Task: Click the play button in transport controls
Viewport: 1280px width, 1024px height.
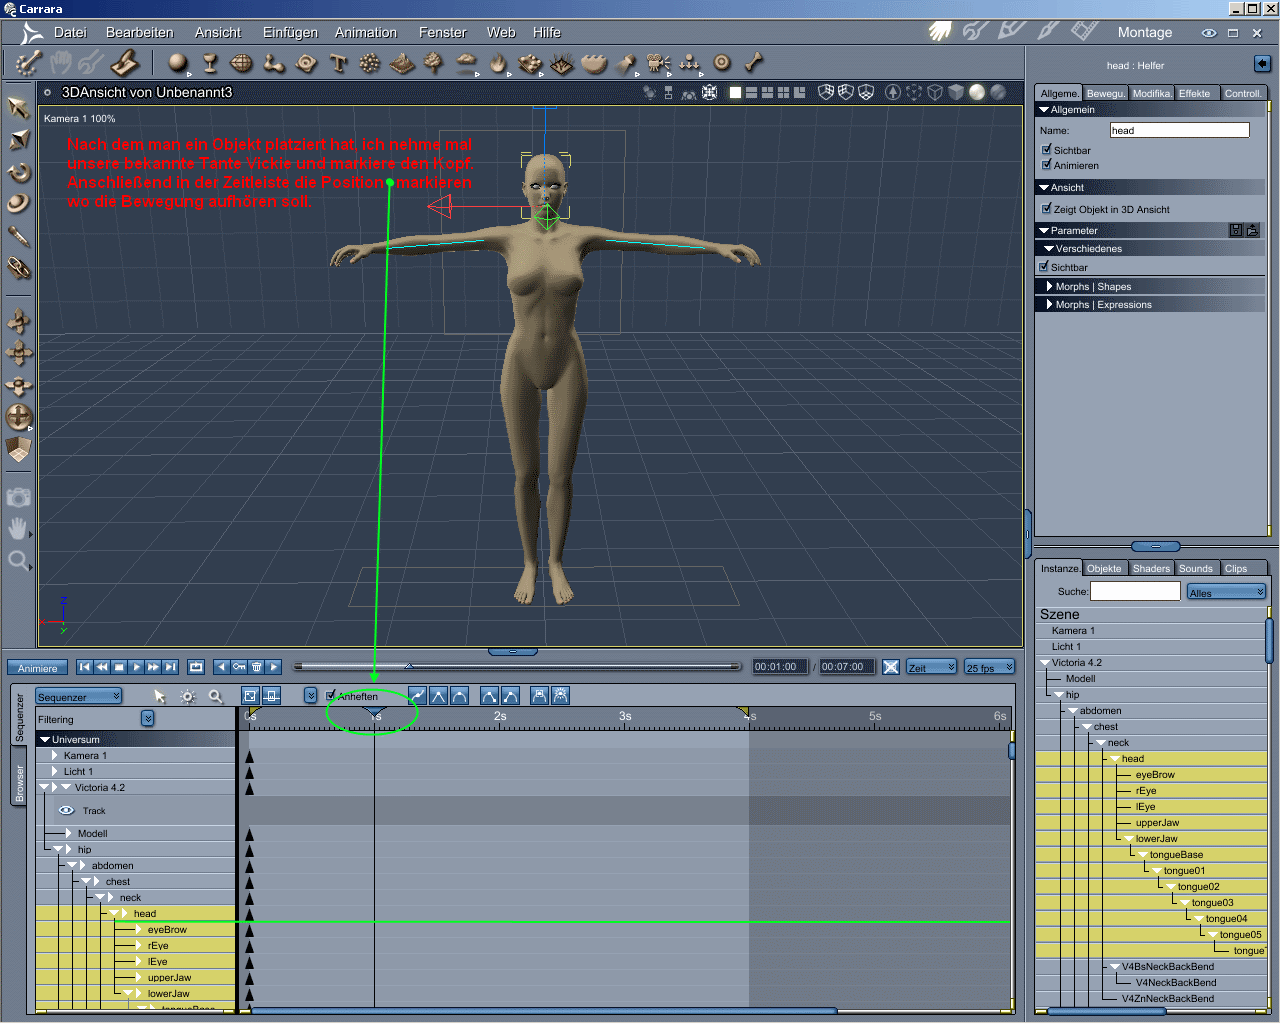Action: [x=137, y=667]
